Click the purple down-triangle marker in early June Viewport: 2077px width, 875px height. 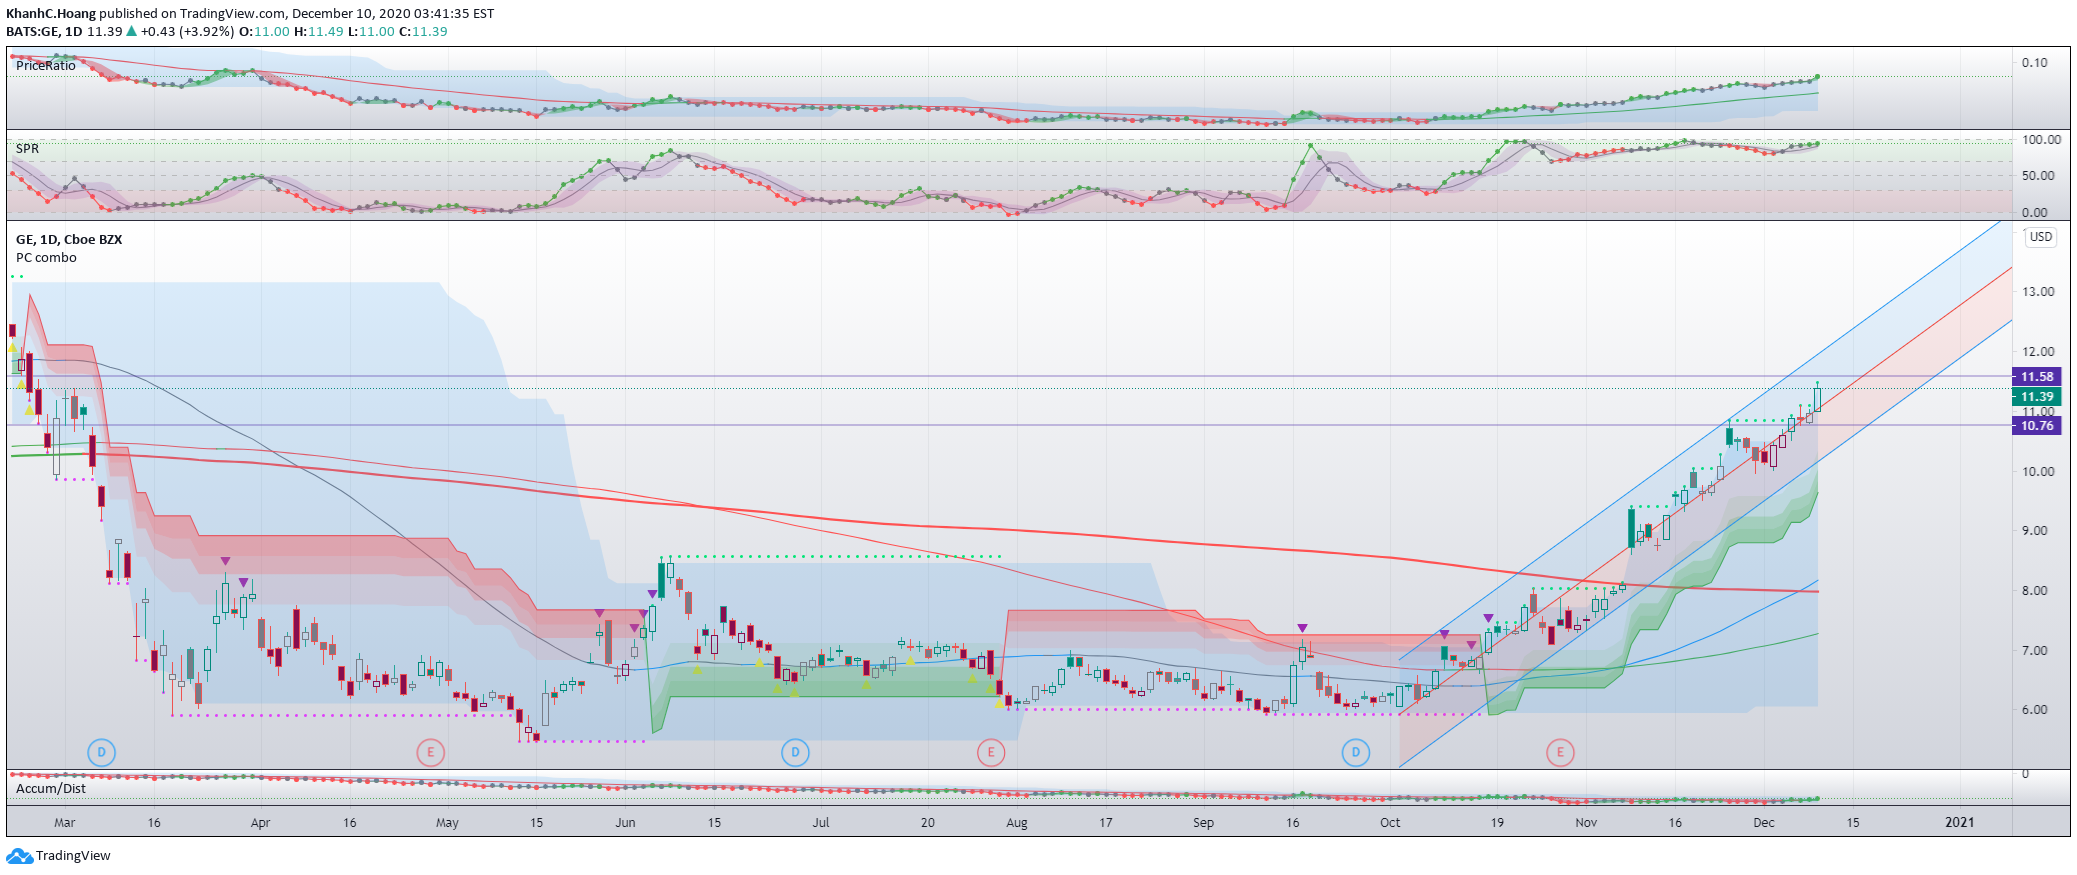(x=653, y=594)
